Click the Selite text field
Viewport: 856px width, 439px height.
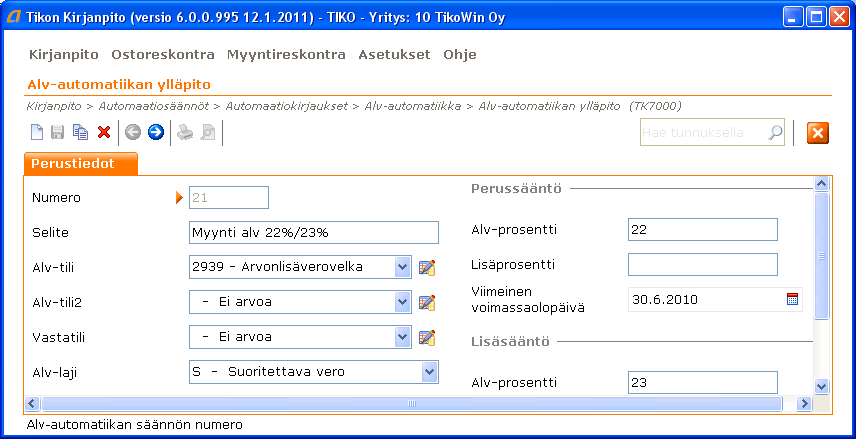314,233
